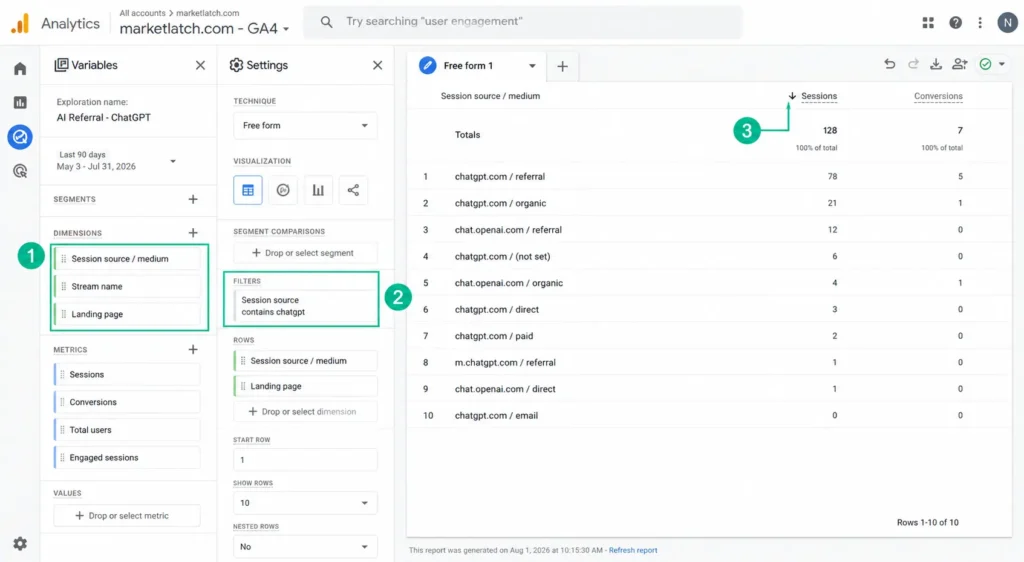Click the All accounts breadcrumb
This screenshot has height=562, width=1024.
[142, 13]
